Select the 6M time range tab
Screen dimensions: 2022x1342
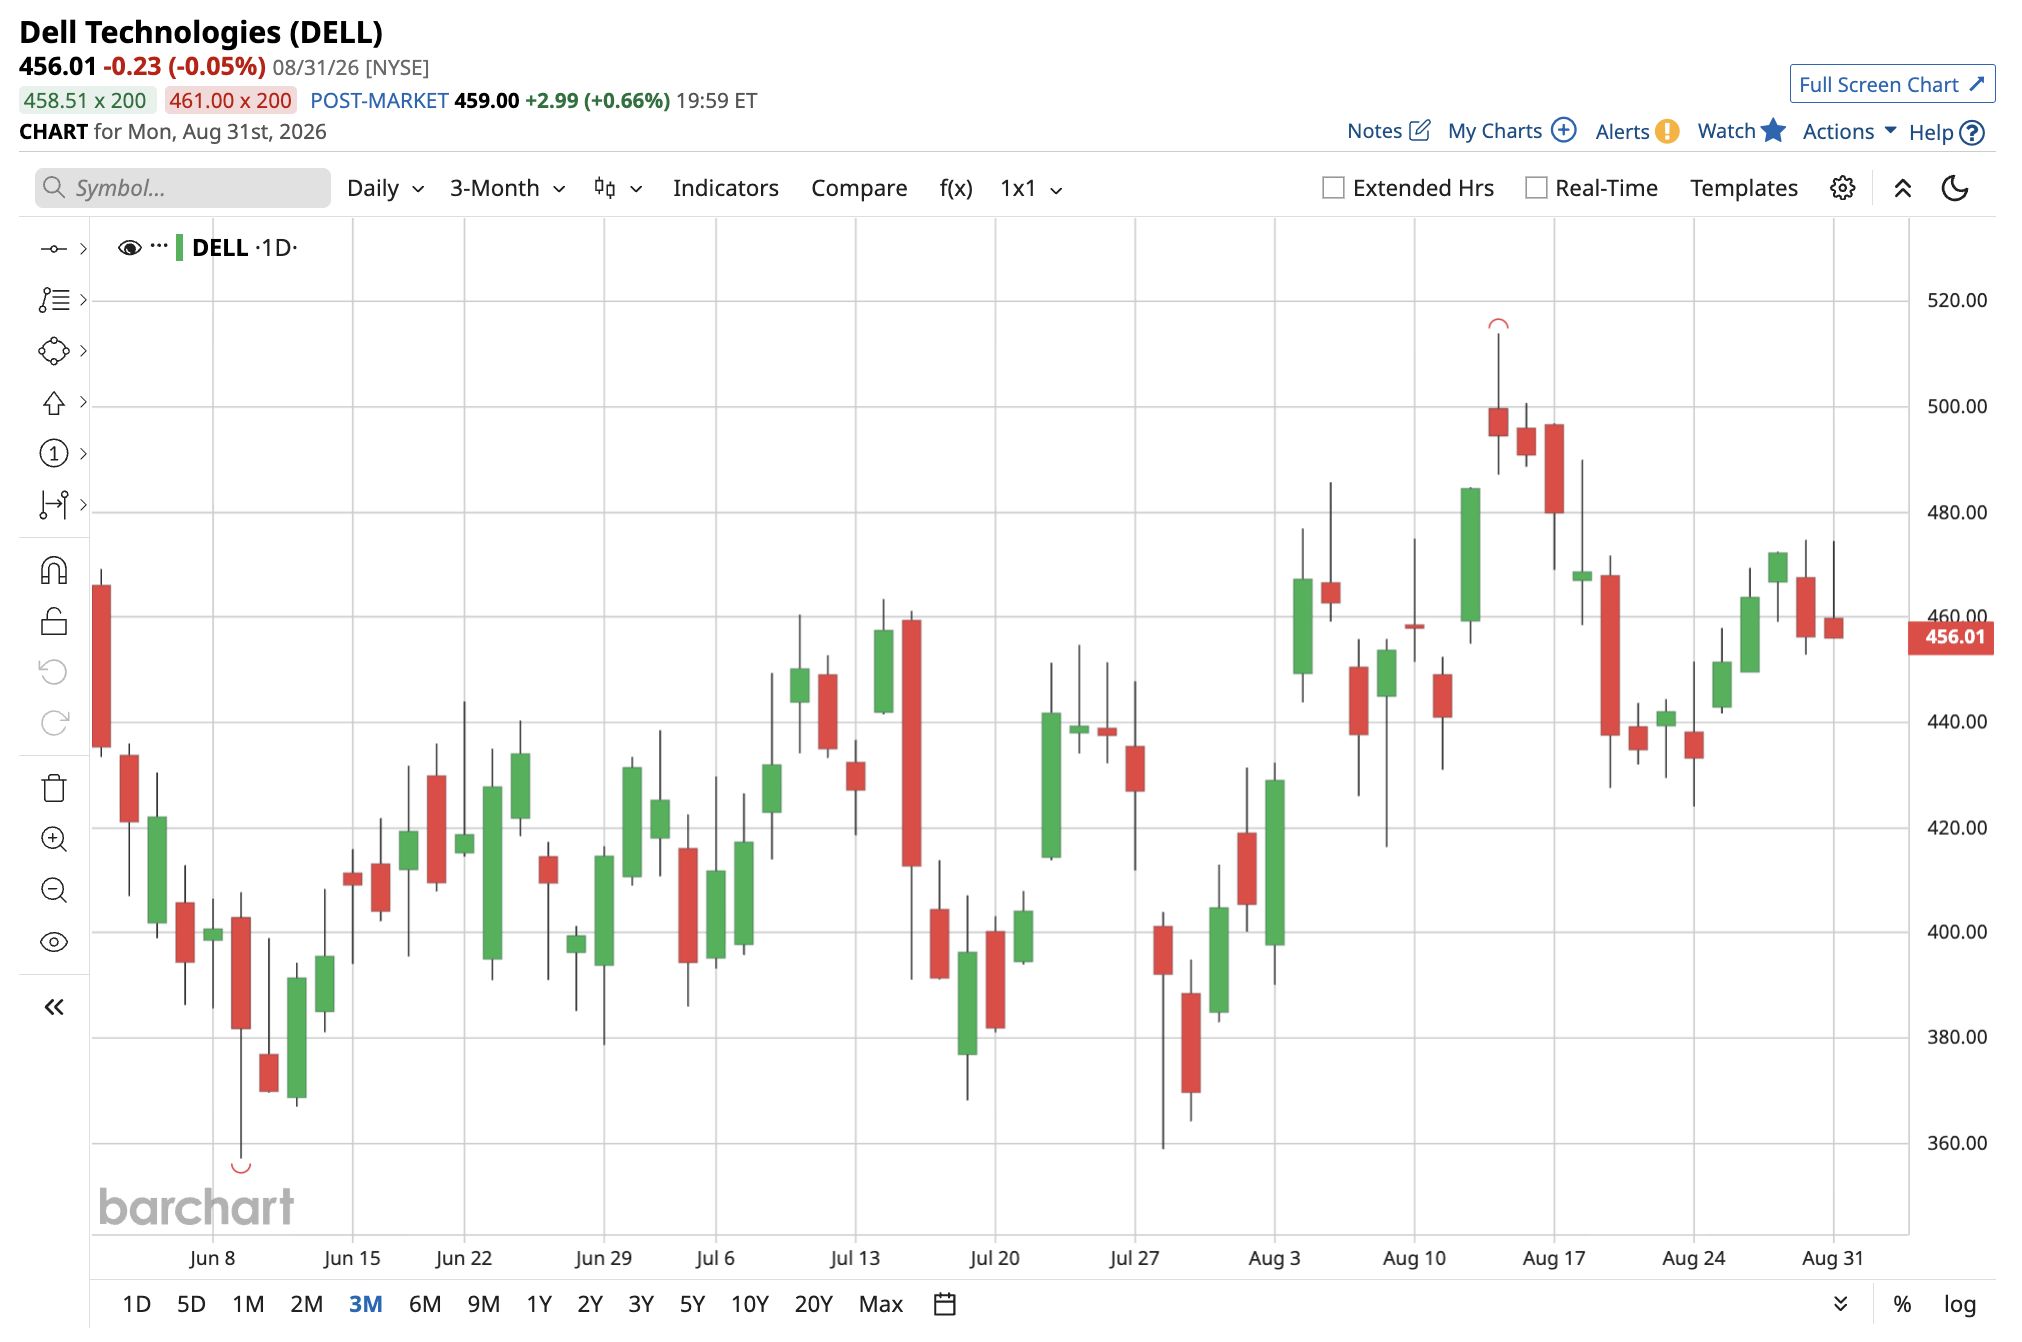click(x=425, y=1304)
